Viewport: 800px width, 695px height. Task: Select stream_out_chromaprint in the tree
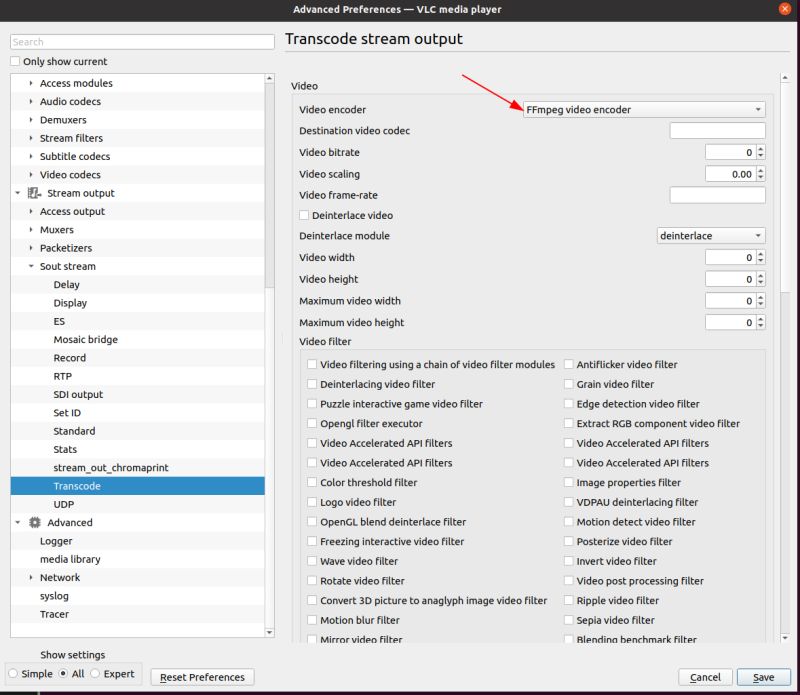click(x=111, y=467)
